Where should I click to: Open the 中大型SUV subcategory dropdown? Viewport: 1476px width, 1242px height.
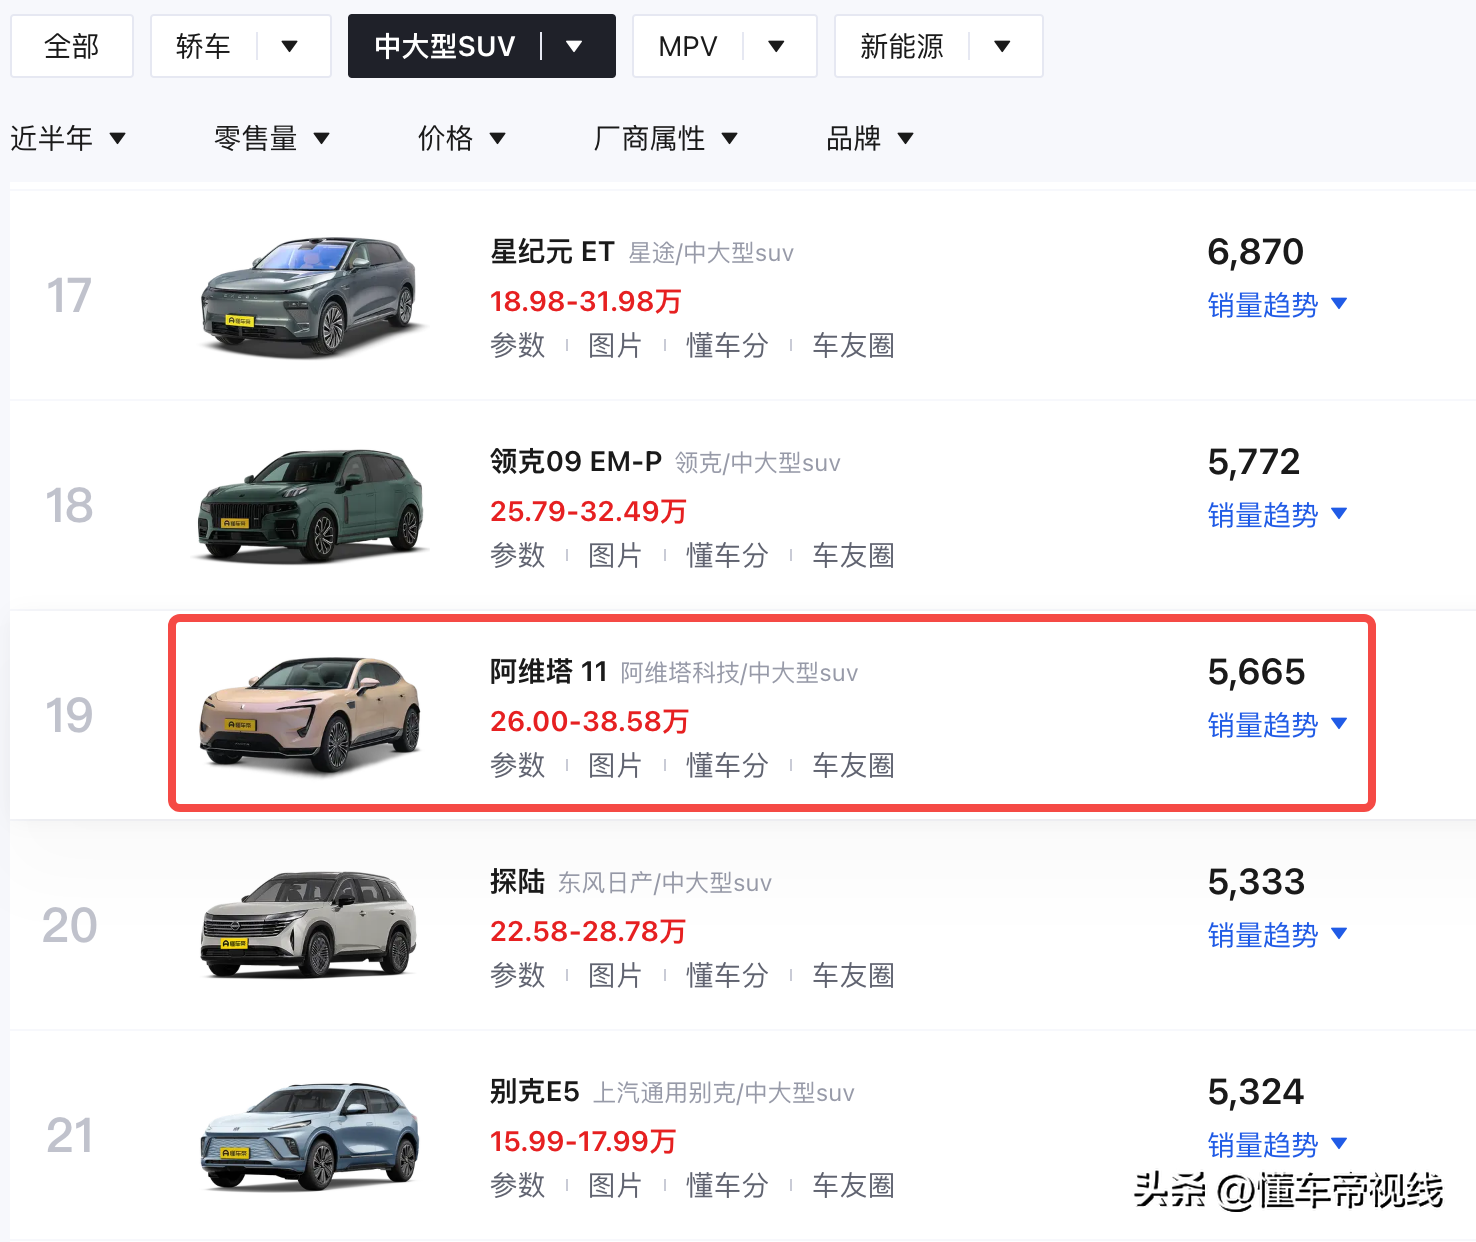pyautogui.click(x=572, y=45)
